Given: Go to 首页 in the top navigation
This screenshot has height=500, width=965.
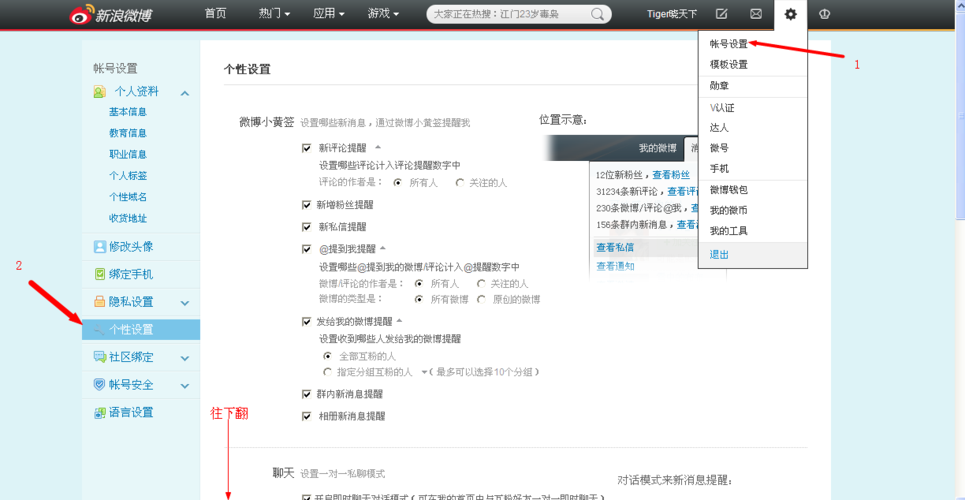Looking at the screenshot, I should pos(215,14).
